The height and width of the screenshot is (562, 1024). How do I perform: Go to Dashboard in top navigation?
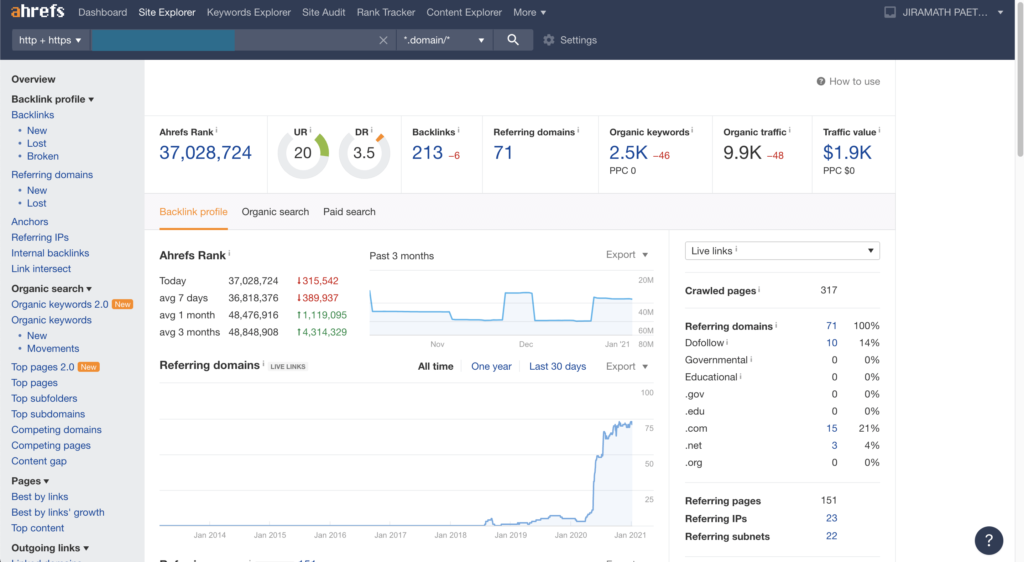coord(103,12)
